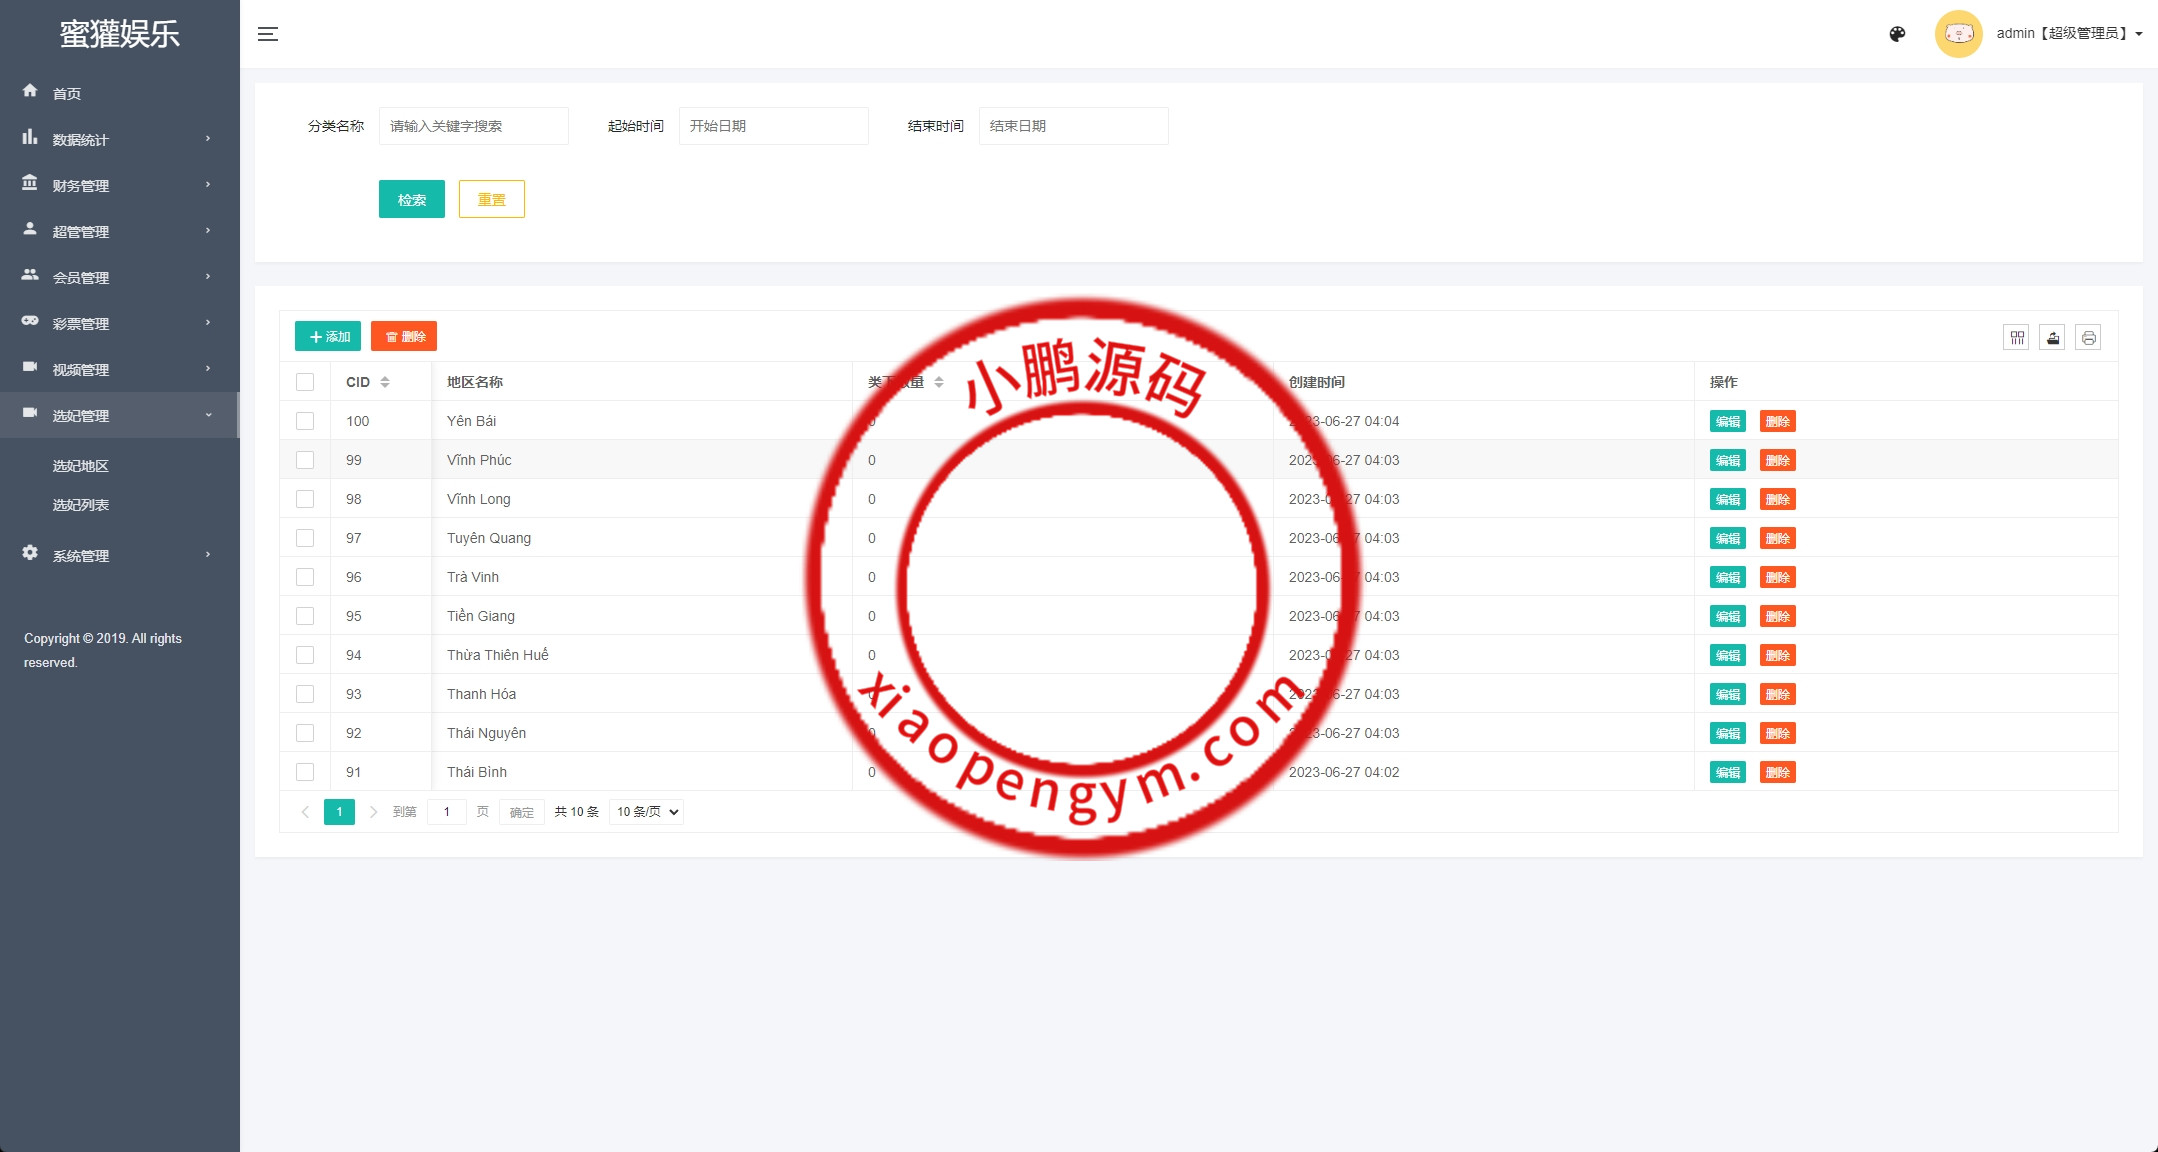This screenshot has height=1152, width=2158.
Task: Sort the table by the CID column arrows
Action: click(385, 382)
